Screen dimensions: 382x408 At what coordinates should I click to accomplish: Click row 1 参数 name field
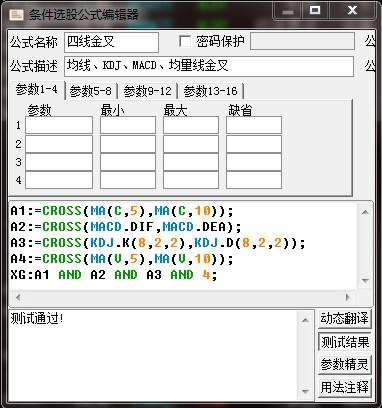coord(59,125)
